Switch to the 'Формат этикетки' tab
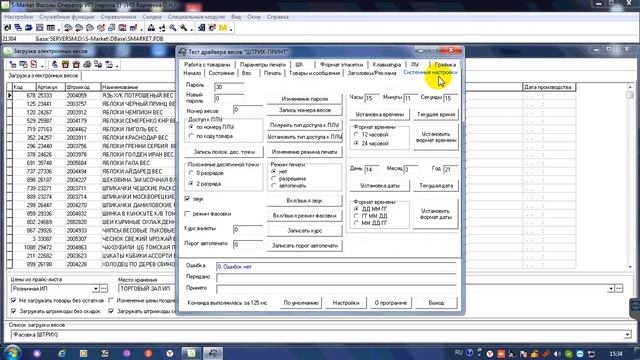The width and height of the screenshot is (640, 360). tap(341, 64)
